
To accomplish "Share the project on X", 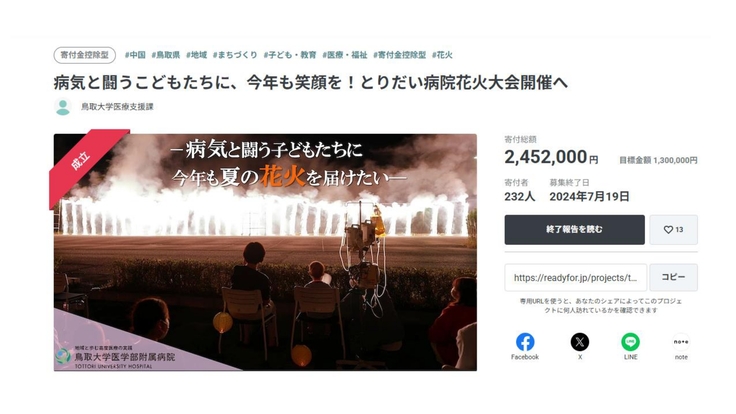I will (x=580, y=346).
